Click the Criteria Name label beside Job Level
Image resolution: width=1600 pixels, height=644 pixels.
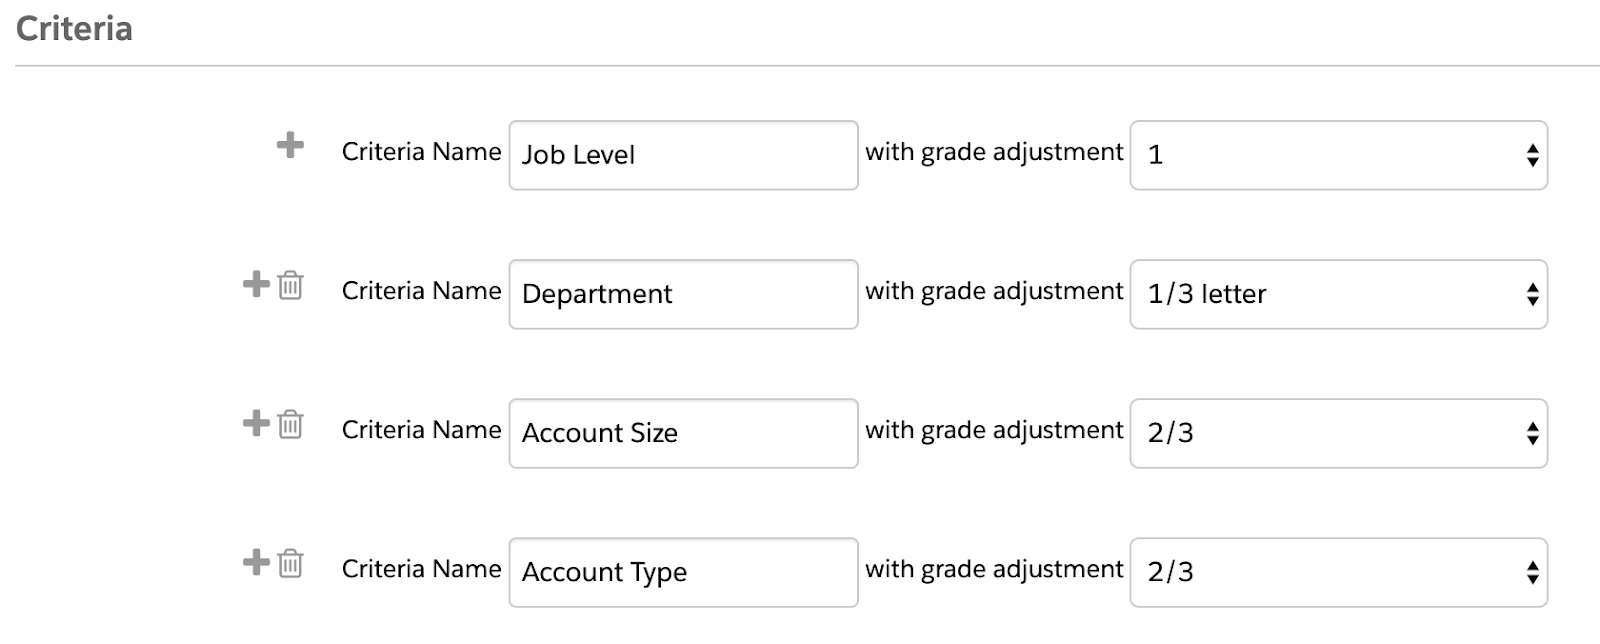point(421,152)
